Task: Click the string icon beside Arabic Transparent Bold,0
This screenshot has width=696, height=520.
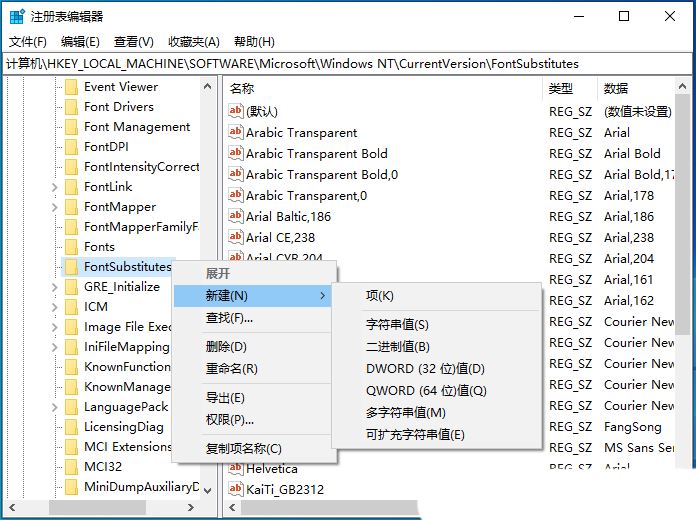Action: point(236,174)
